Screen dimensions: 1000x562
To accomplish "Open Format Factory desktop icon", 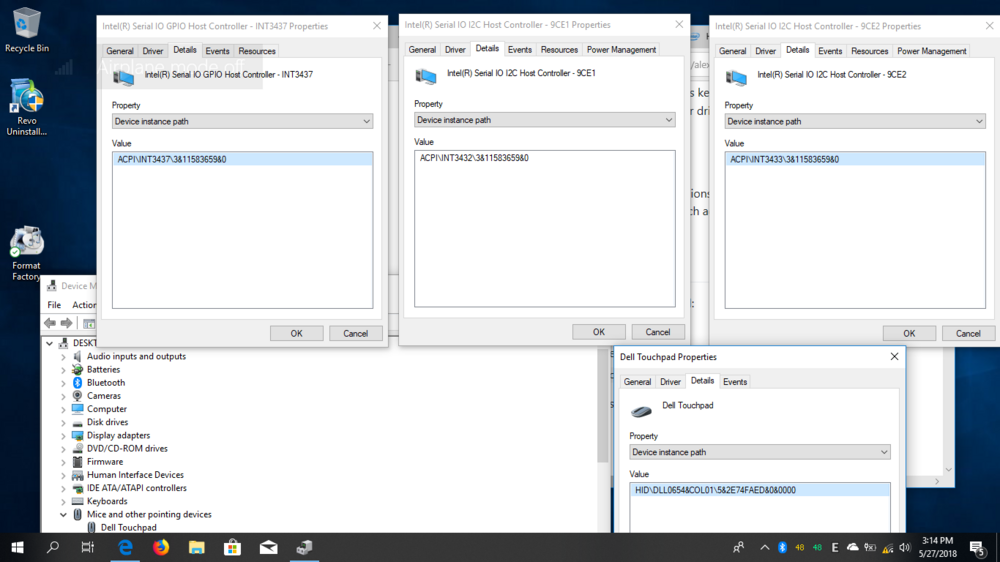I will 26,253.
